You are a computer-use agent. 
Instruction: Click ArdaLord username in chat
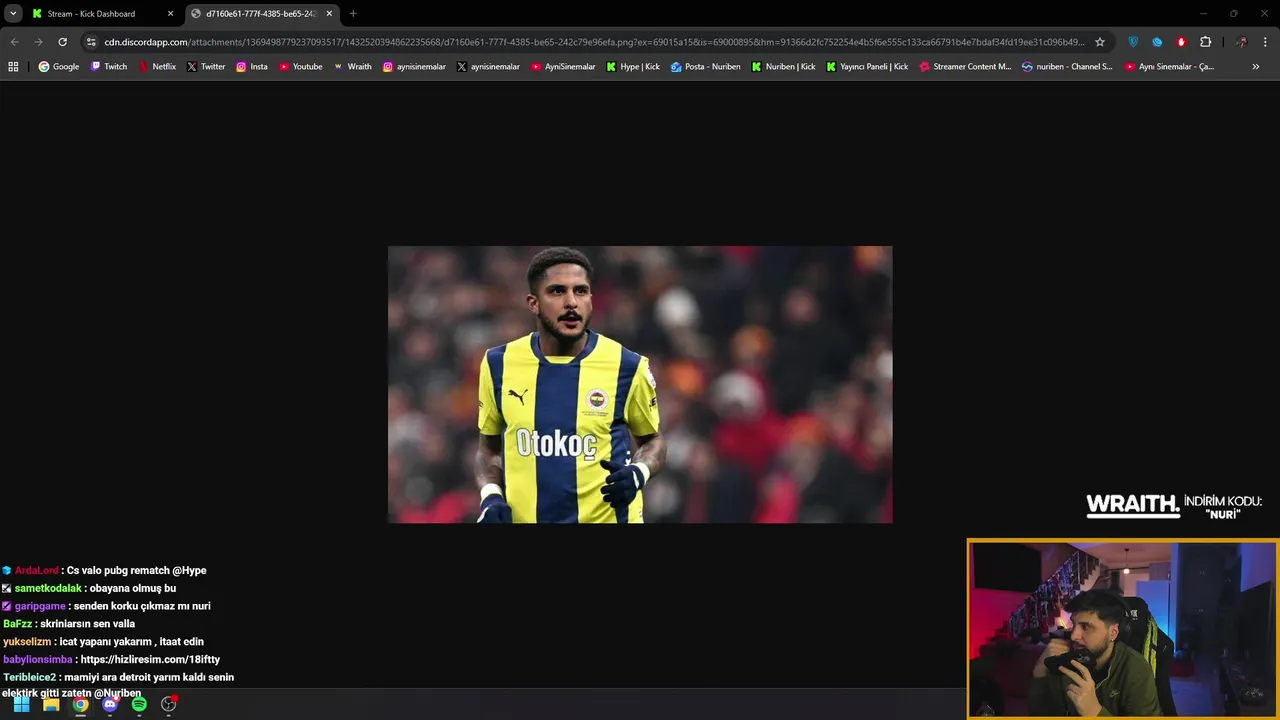(x=37, y=570)
